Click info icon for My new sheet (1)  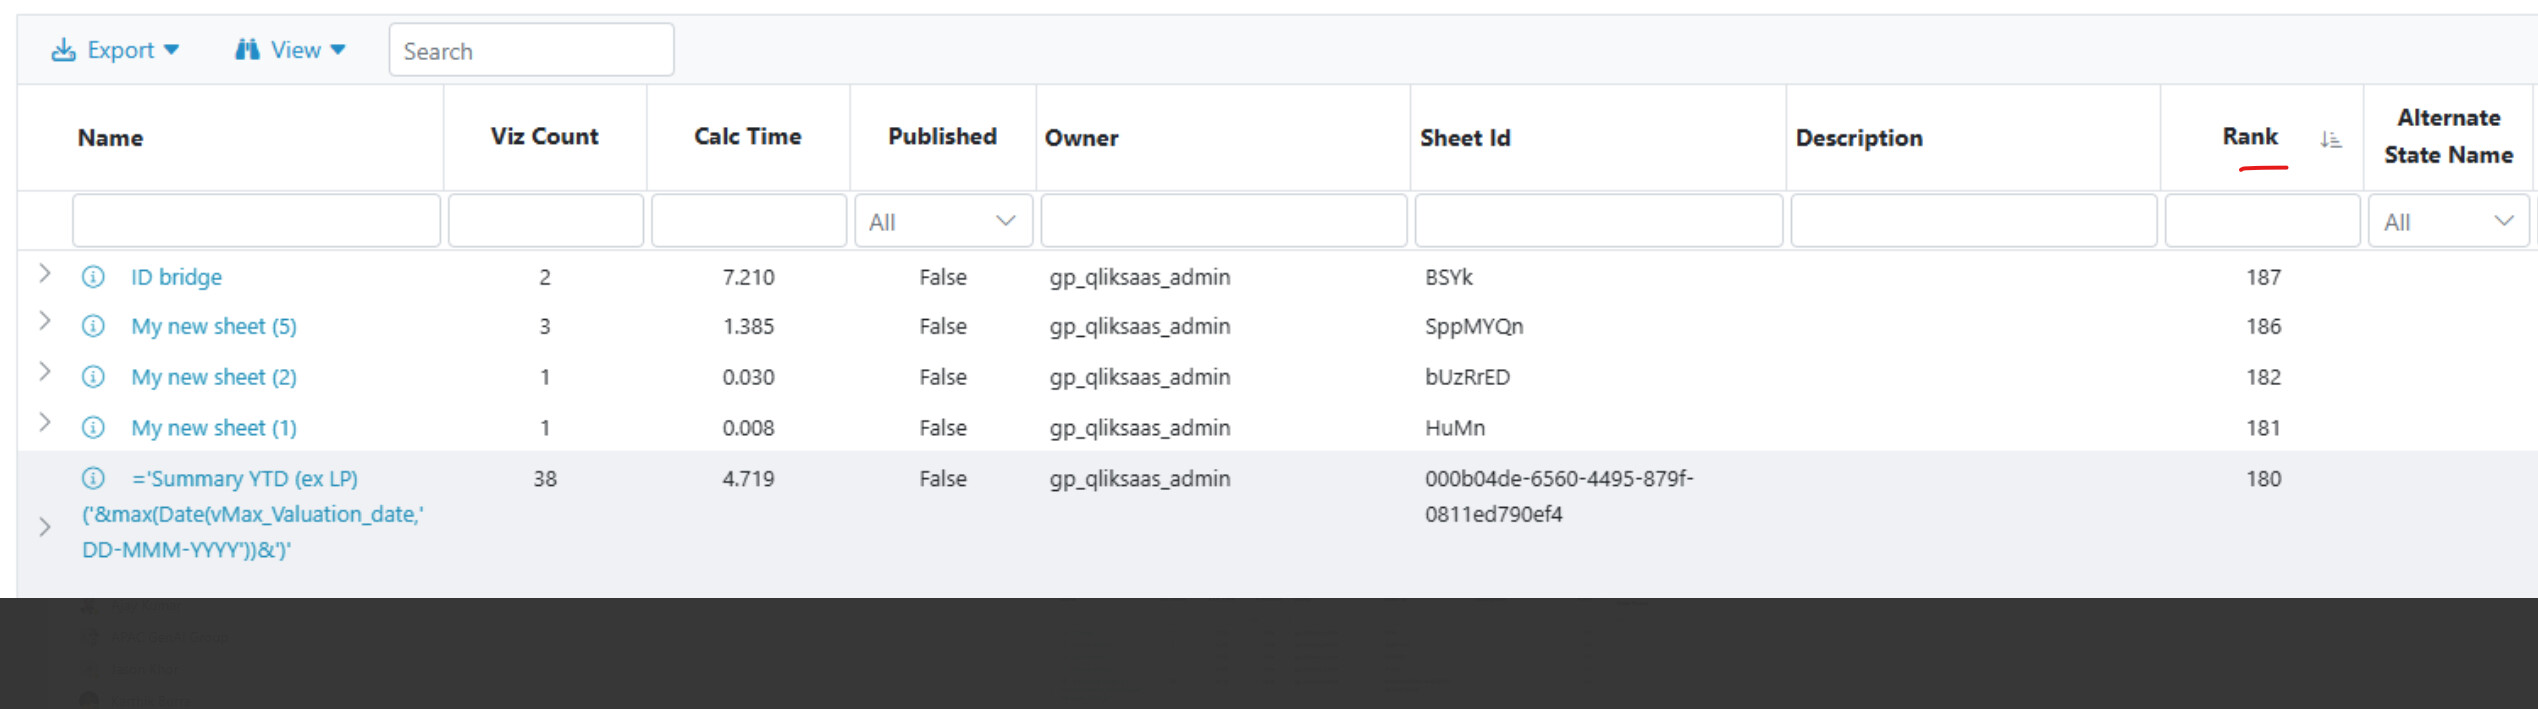(93, 428)
